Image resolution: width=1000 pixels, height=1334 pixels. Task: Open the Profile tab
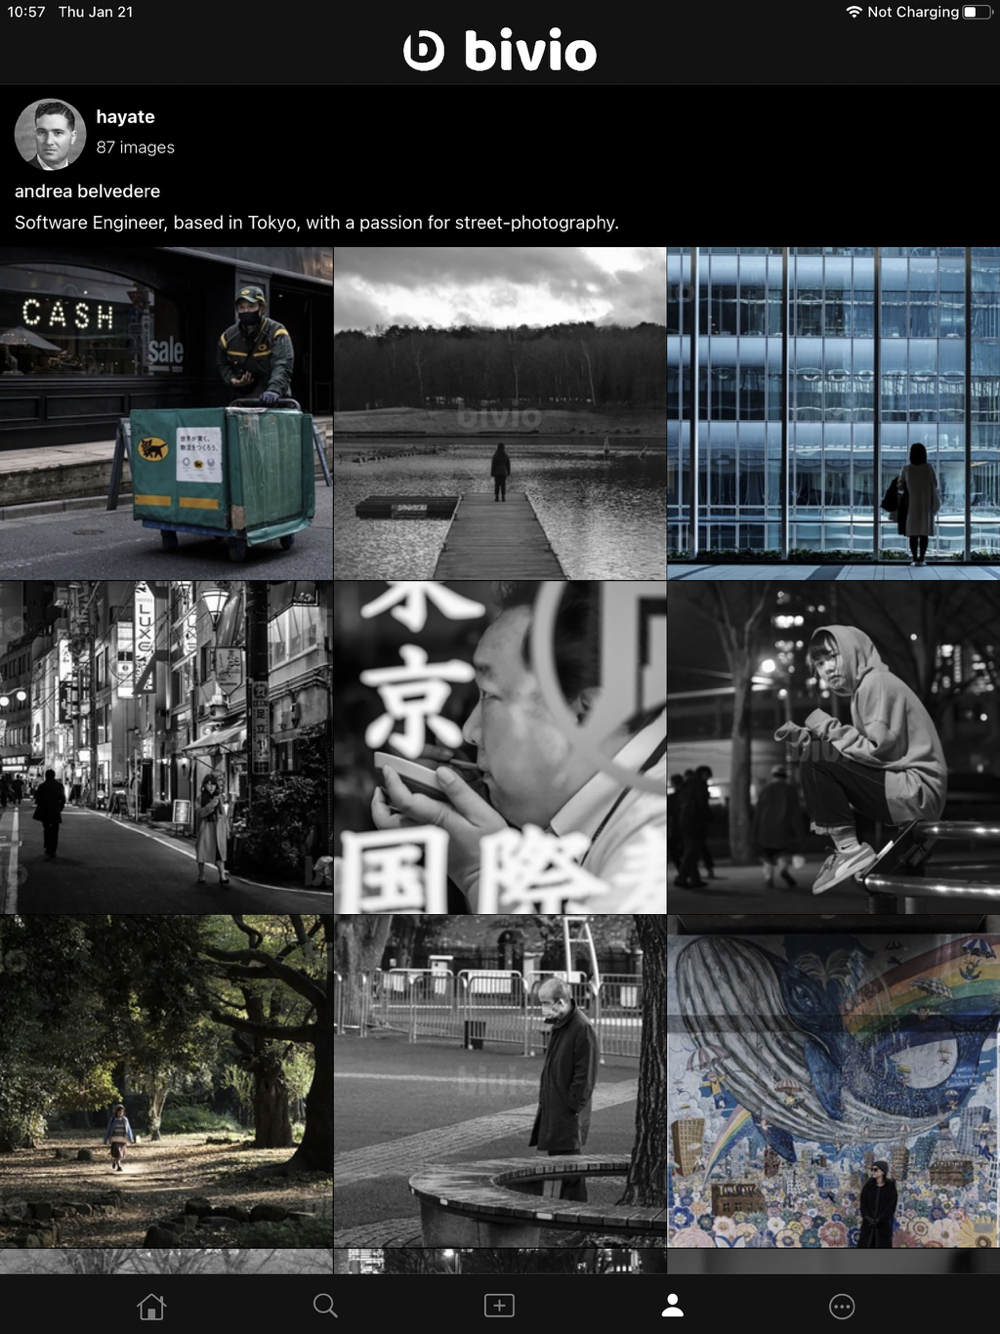coord(673,1305)
